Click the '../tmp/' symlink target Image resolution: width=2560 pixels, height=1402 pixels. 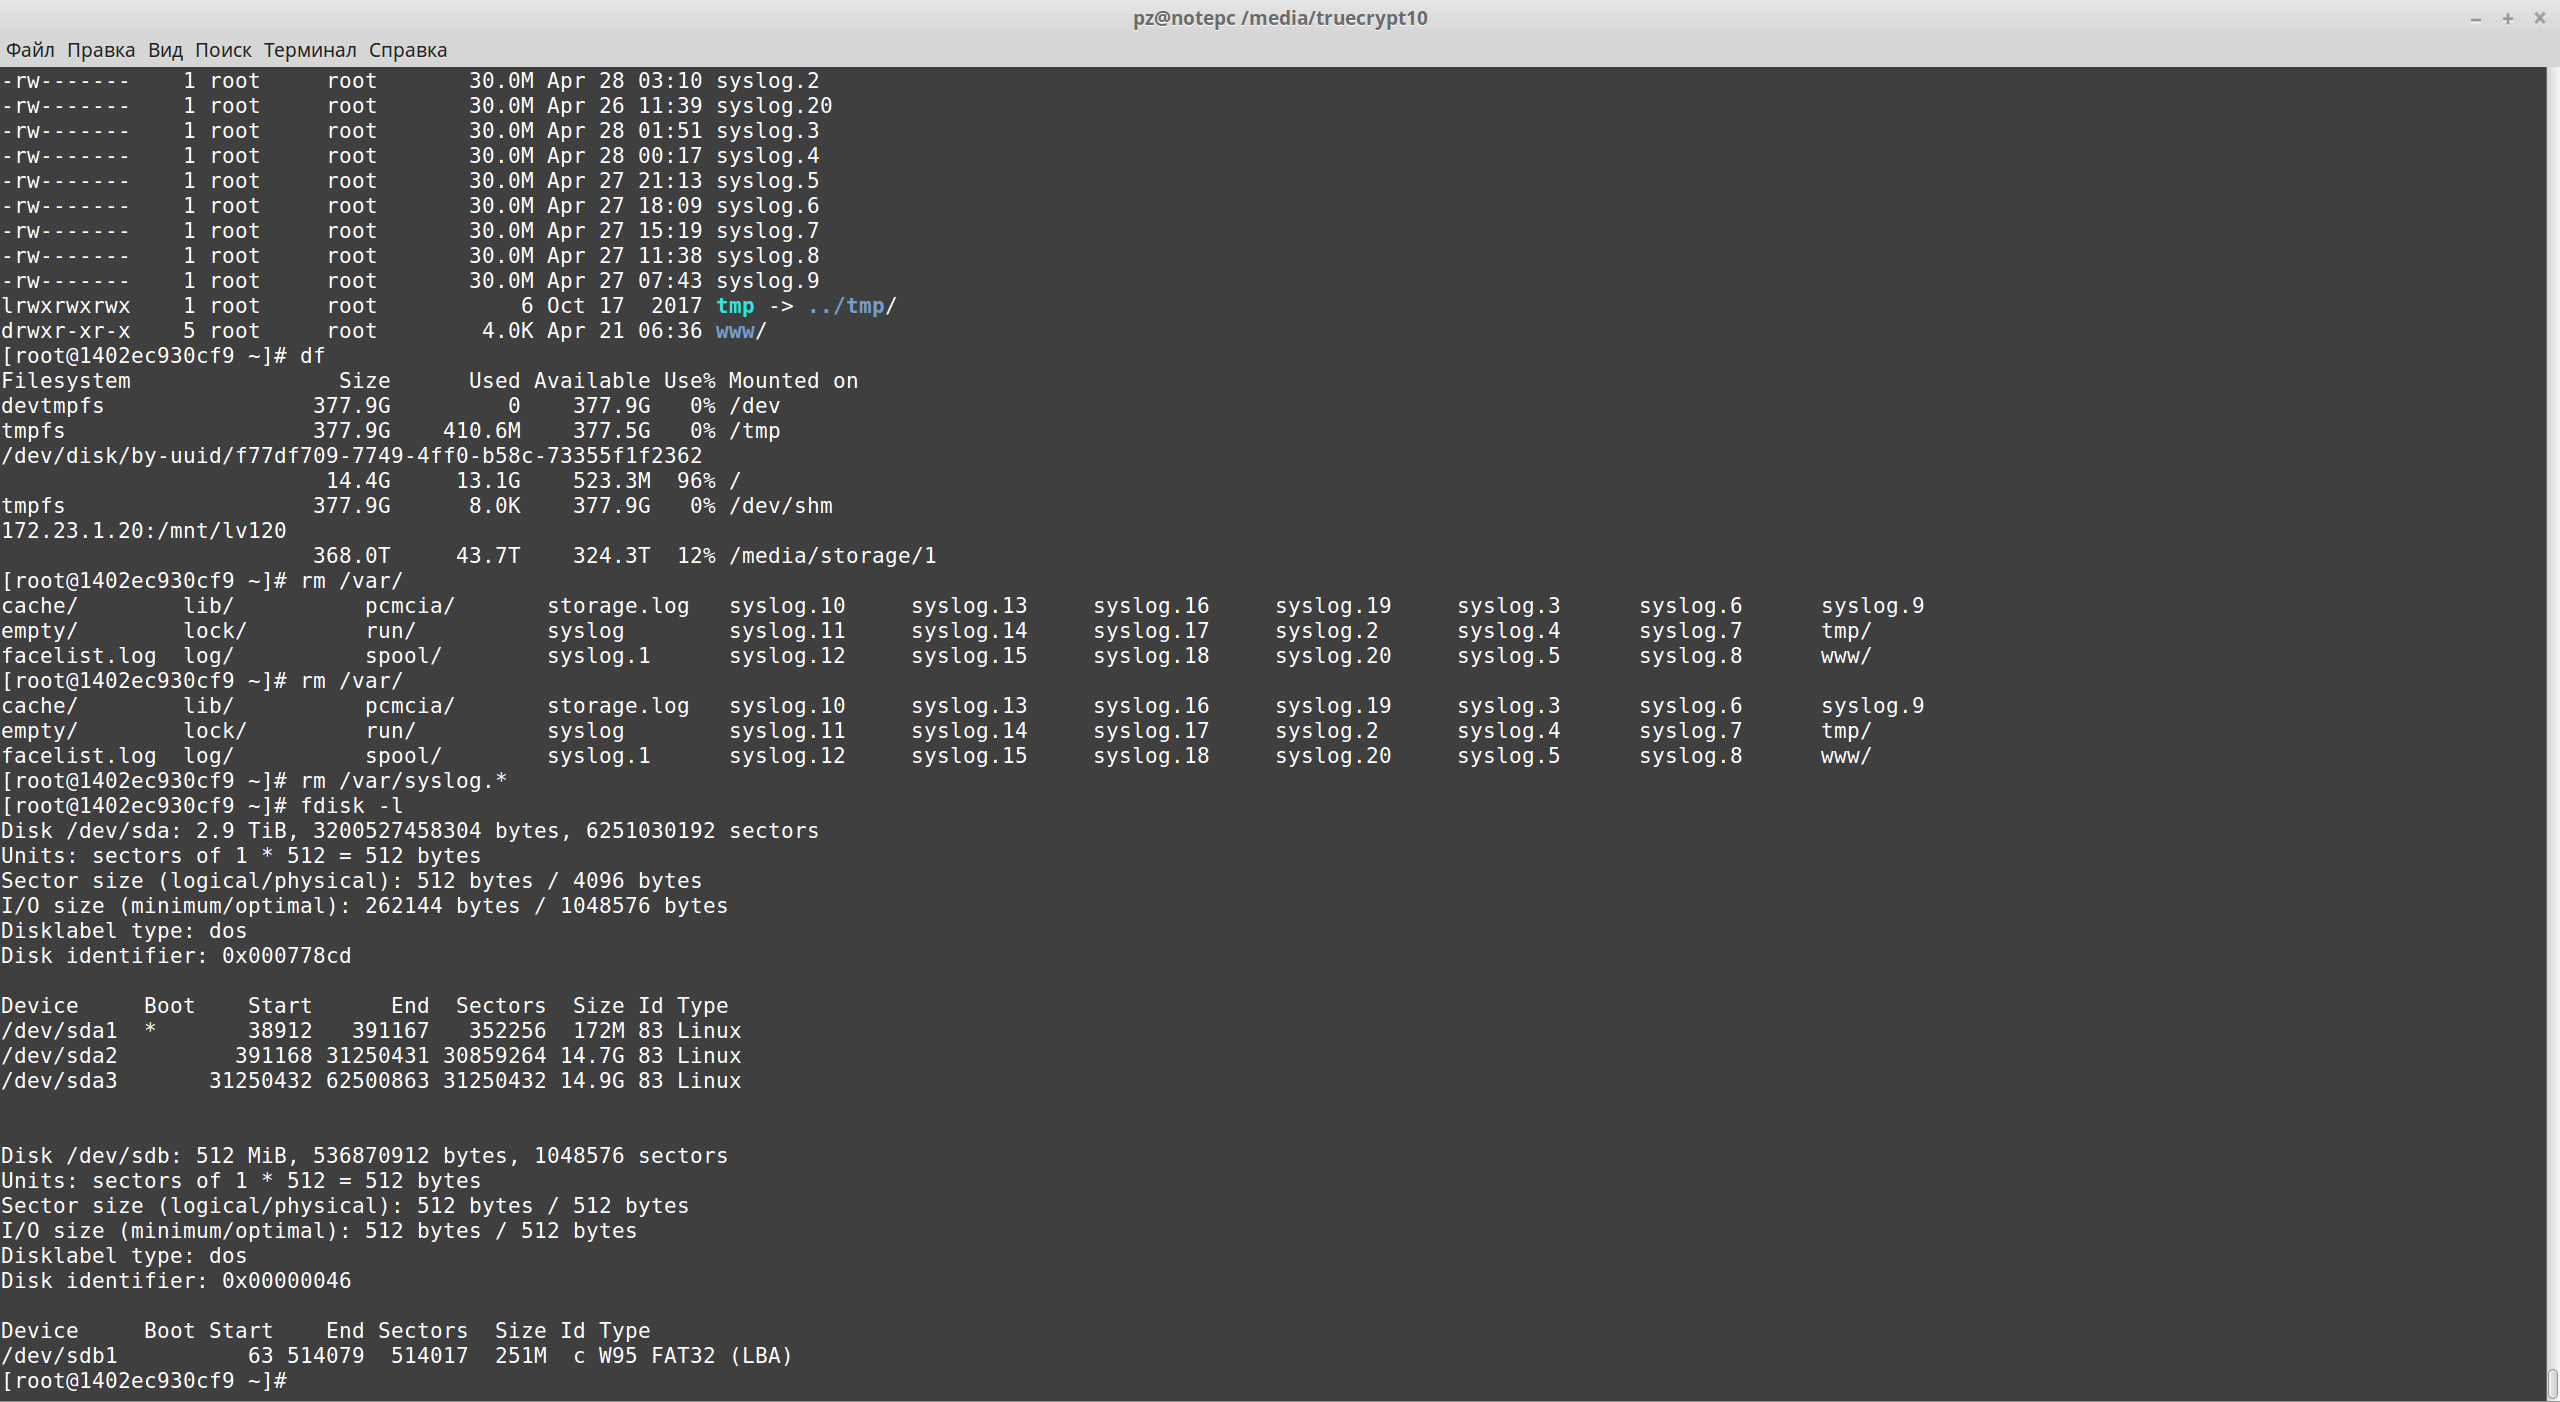[852, 306]
